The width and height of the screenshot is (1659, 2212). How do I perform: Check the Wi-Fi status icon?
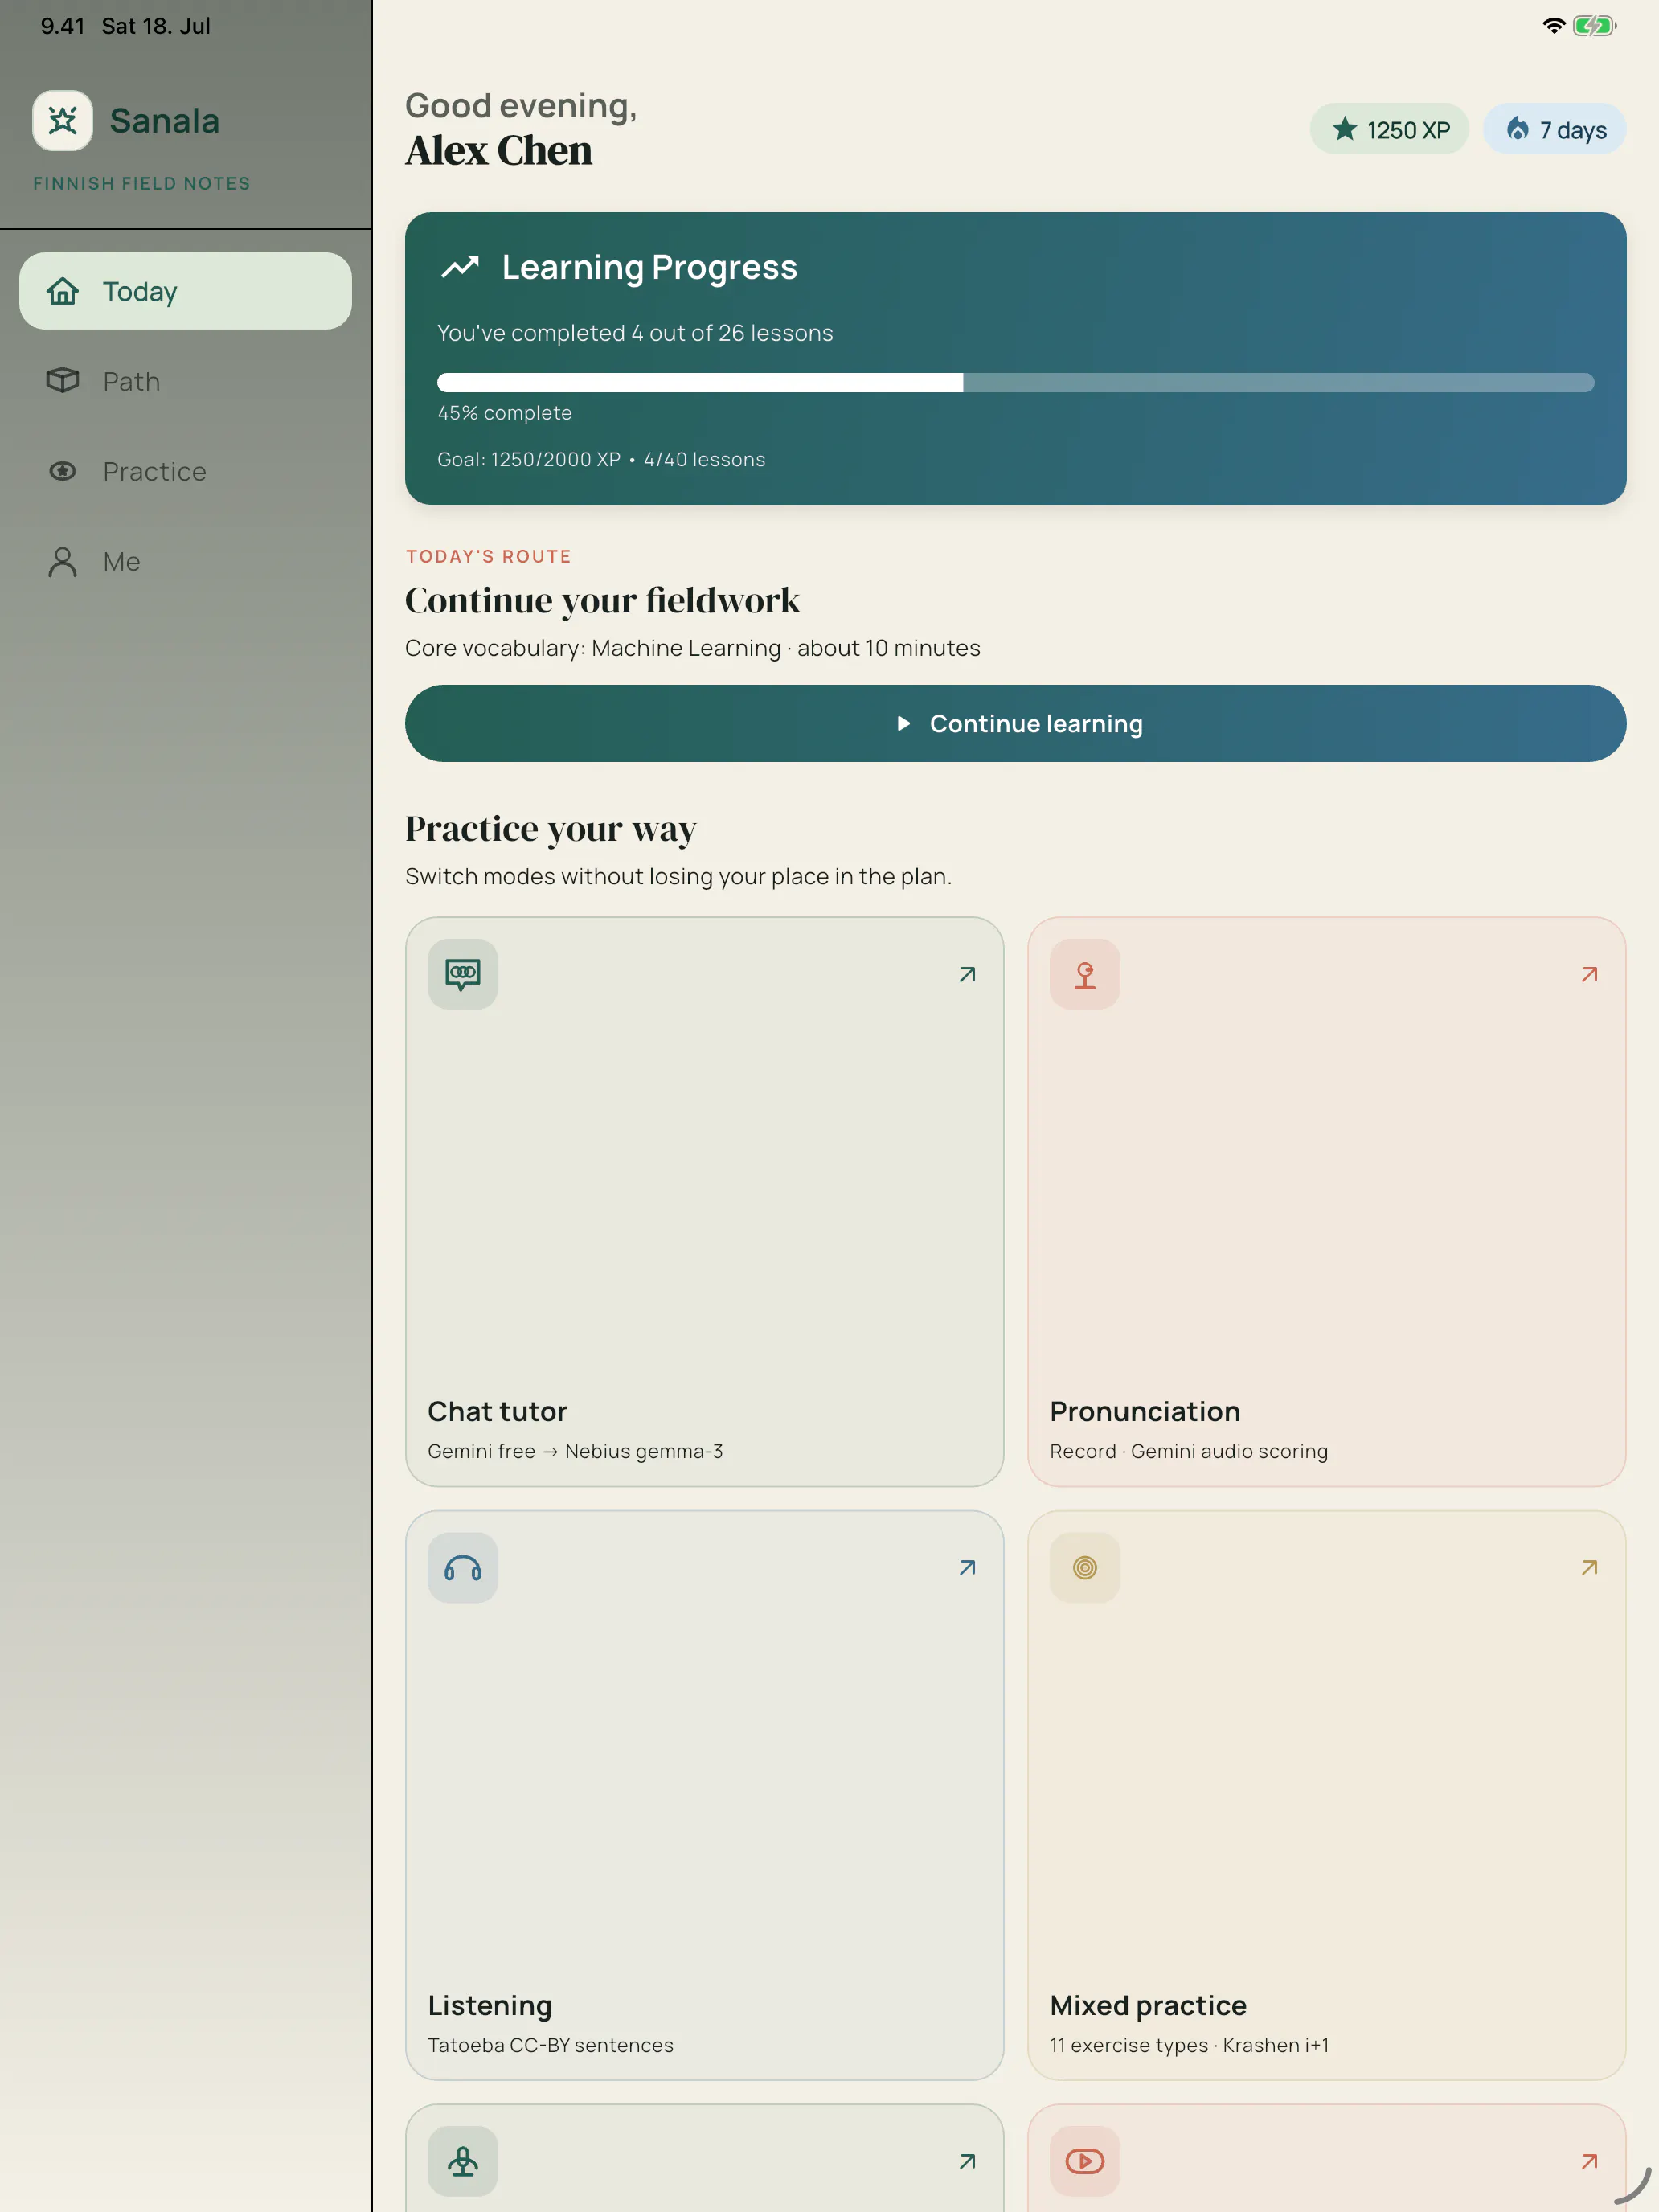(1553, 26)
